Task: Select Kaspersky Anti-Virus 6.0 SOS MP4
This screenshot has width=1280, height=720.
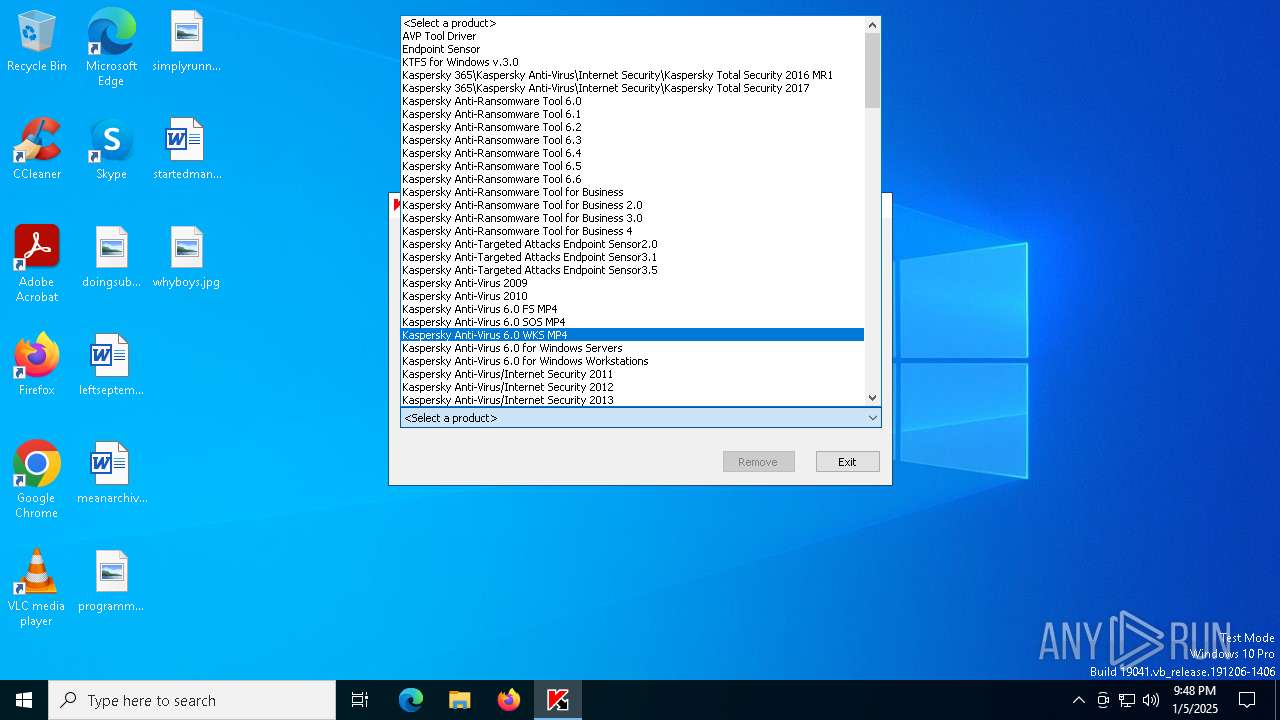Action: 632,322
